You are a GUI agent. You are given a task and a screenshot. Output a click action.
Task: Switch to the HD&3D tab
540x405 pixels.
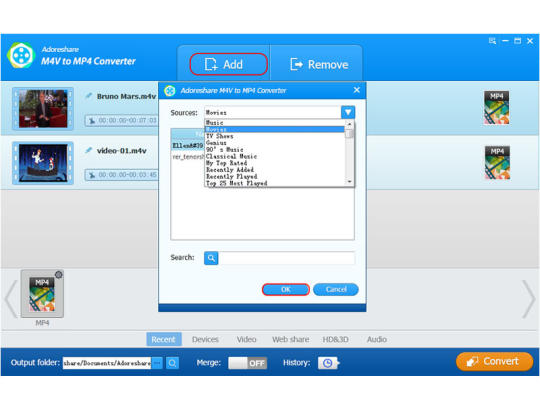click(335, 340)
